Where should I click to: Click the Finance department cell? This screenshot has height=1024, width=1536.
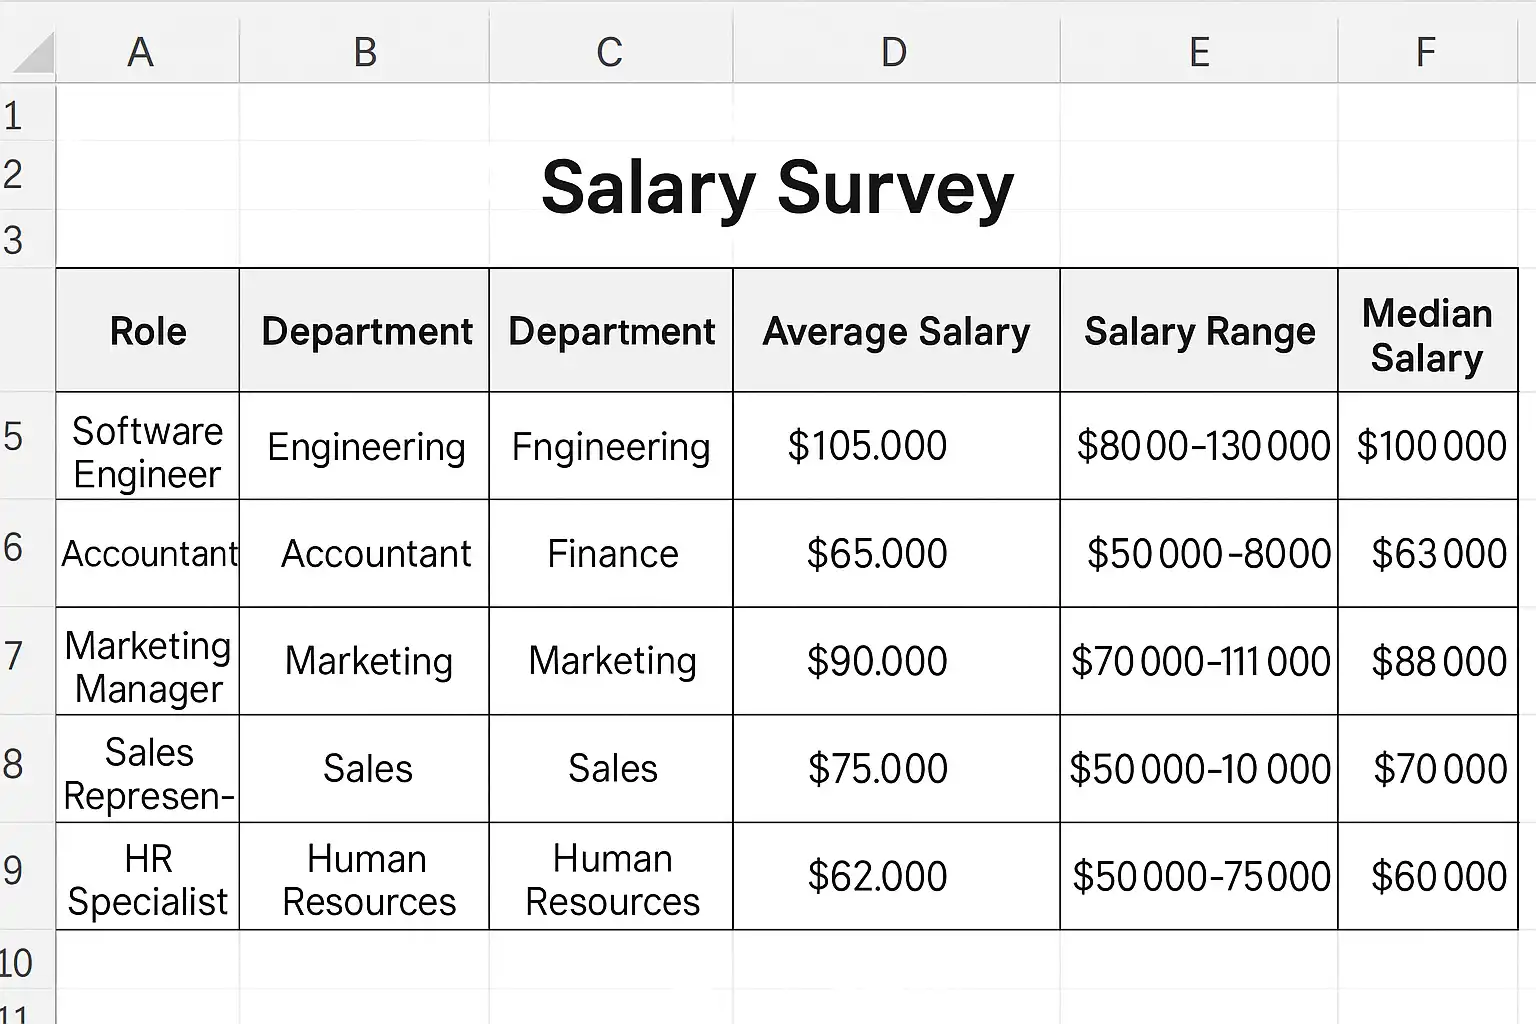612,554
